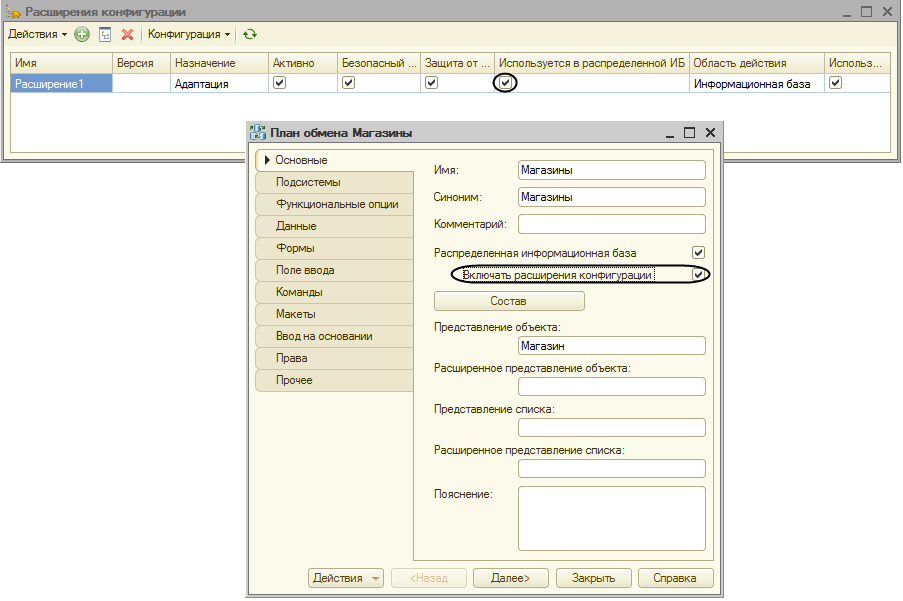
Task: Toggle the Активно checkbox for Расширение1
Action: (279, 83)
